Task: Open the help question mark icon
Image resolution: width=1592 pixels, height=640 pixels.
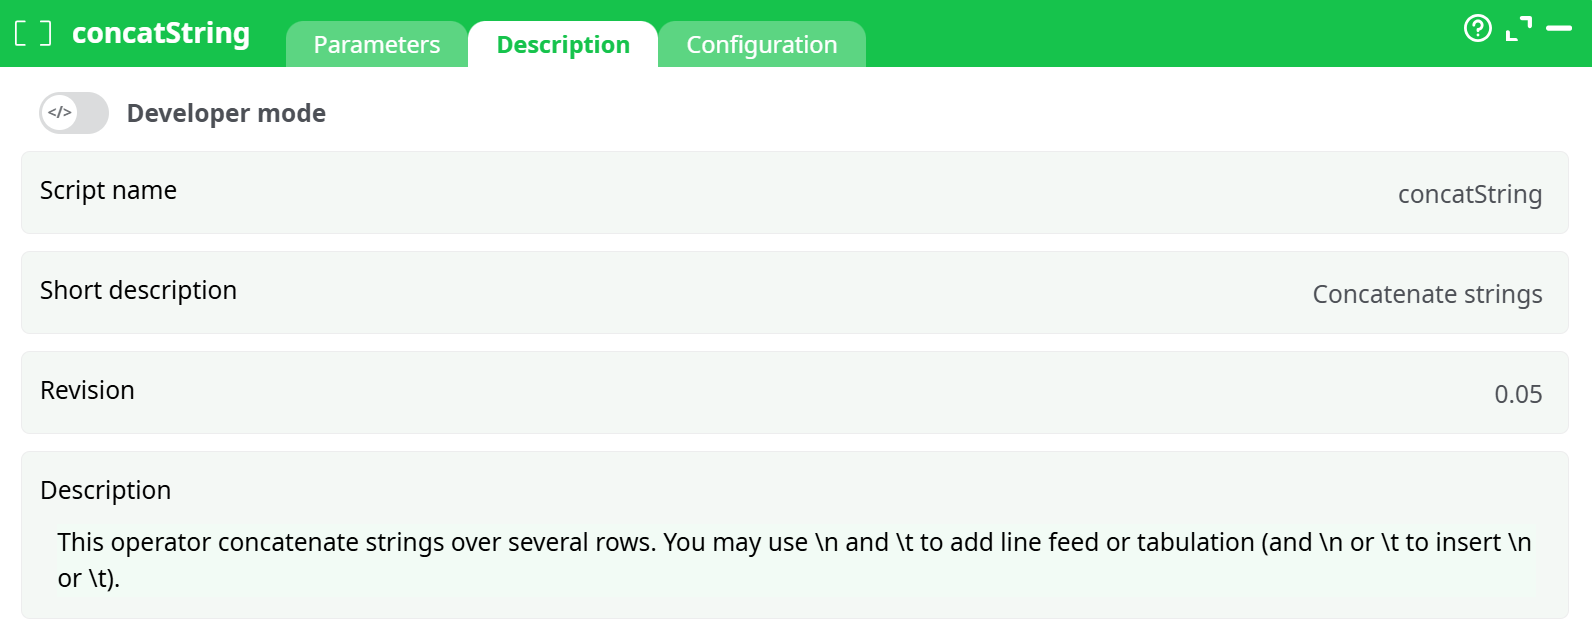Action: (1477, 28)
